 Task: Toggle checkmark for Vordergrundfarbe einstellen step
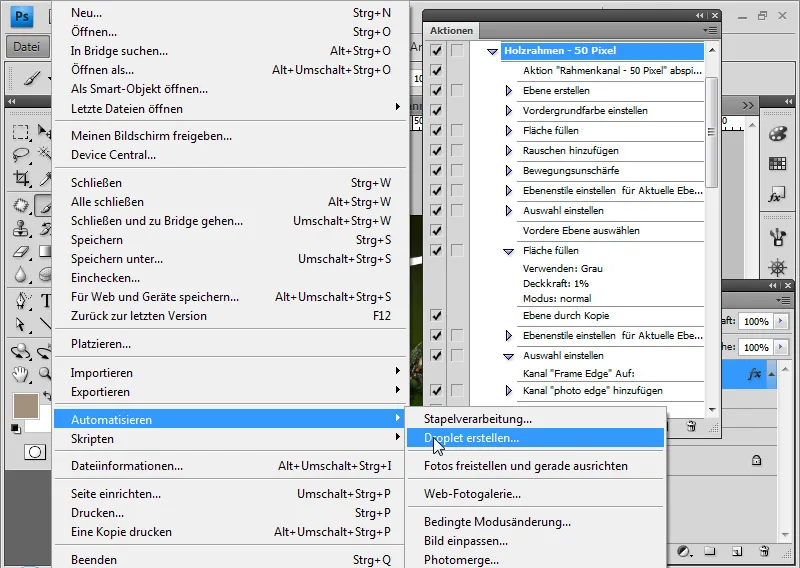pos(436,110)
